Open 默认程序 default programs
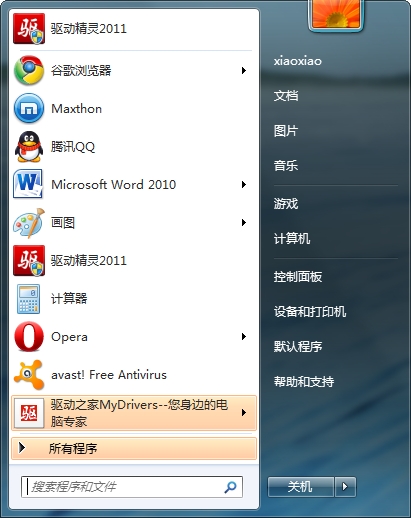The height and width of the screenshot is (518, 411). point(298,347)
